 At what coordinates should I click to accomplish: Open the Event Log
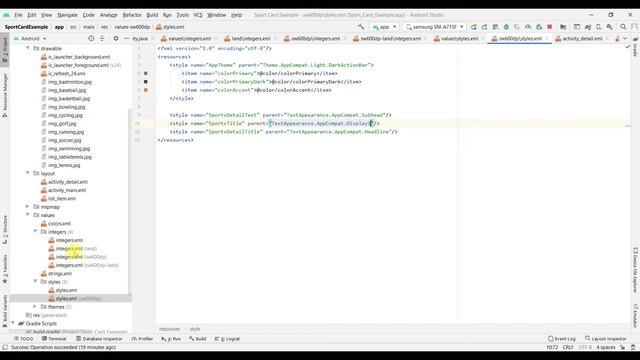pyautogui.click(x=562, y=339)
